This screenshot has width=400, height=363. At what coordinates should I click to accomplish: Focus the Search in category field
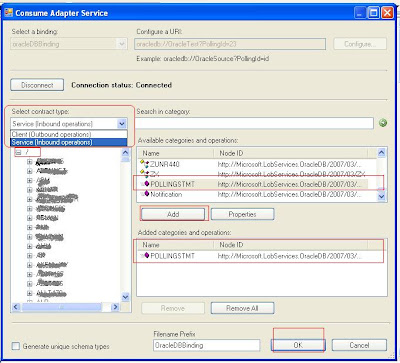(x=255, y=123)
